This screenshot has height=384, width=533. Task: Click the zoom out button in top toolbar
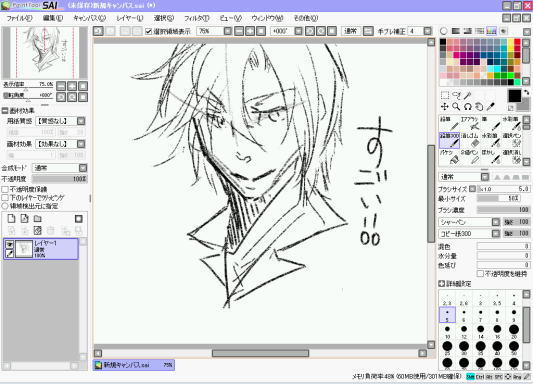pos(239,31)
